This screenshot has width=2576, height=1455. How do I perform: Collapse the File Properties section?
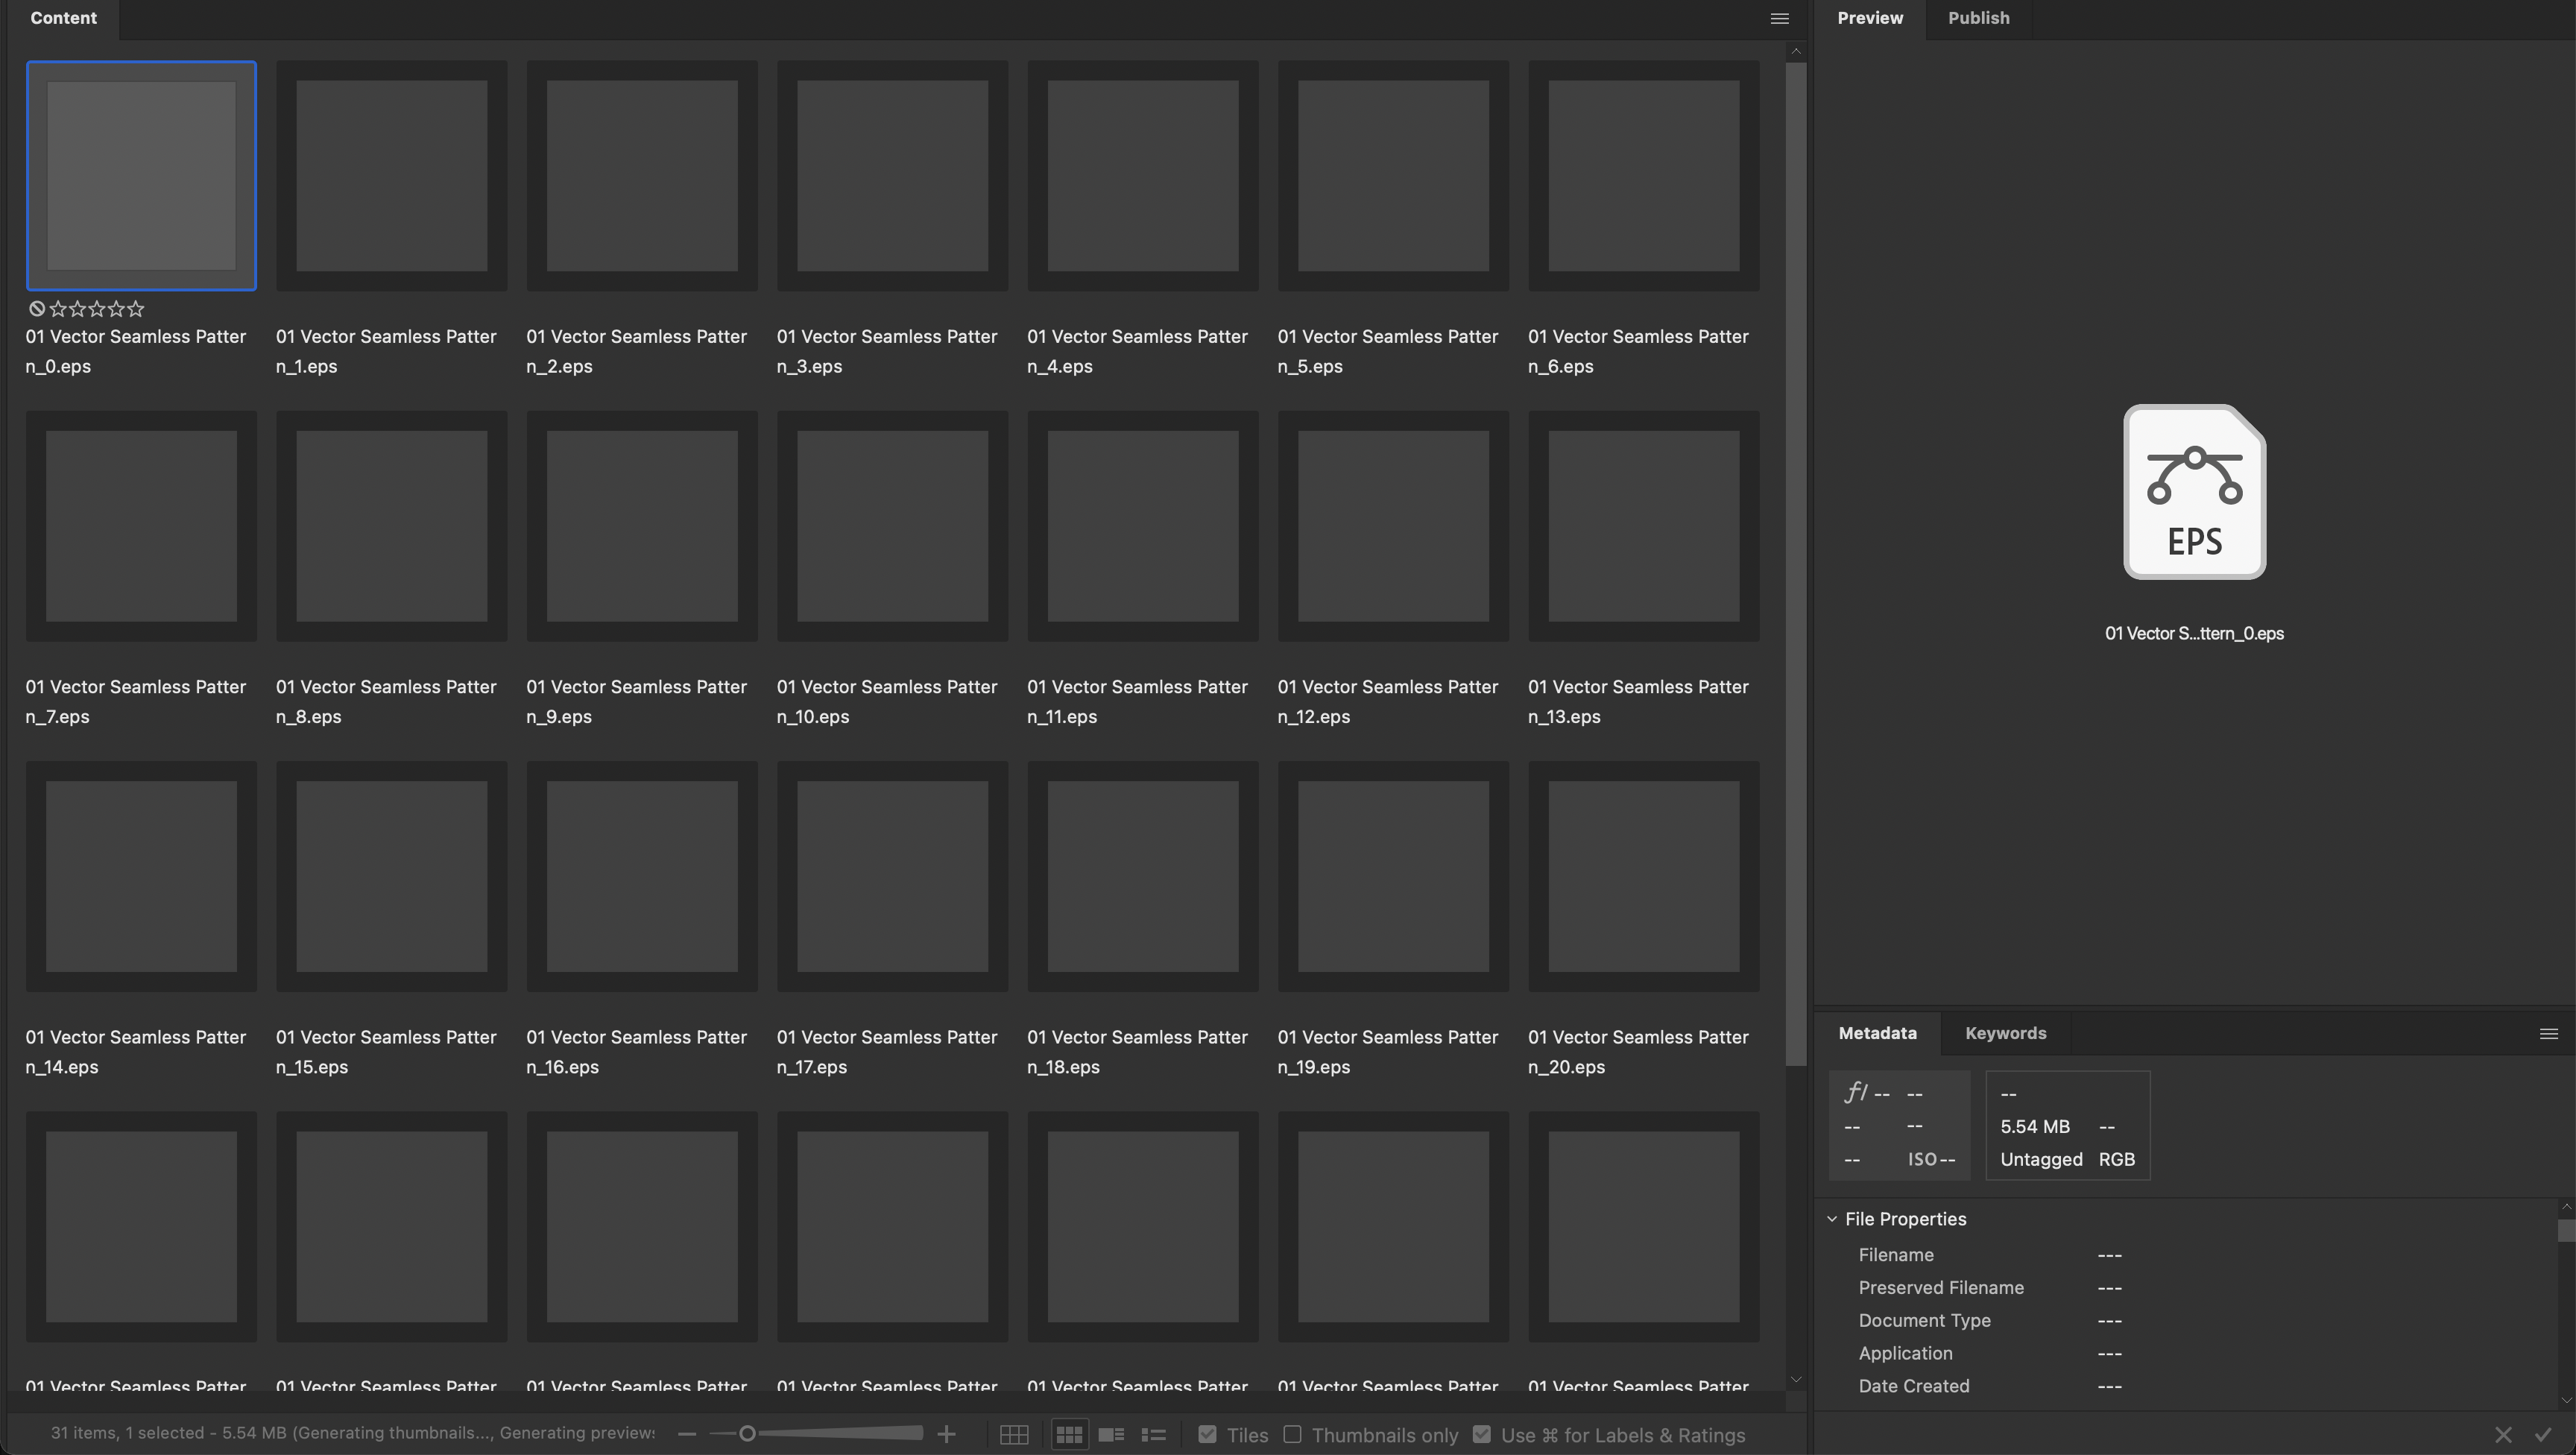(x=1832, y=1219)
